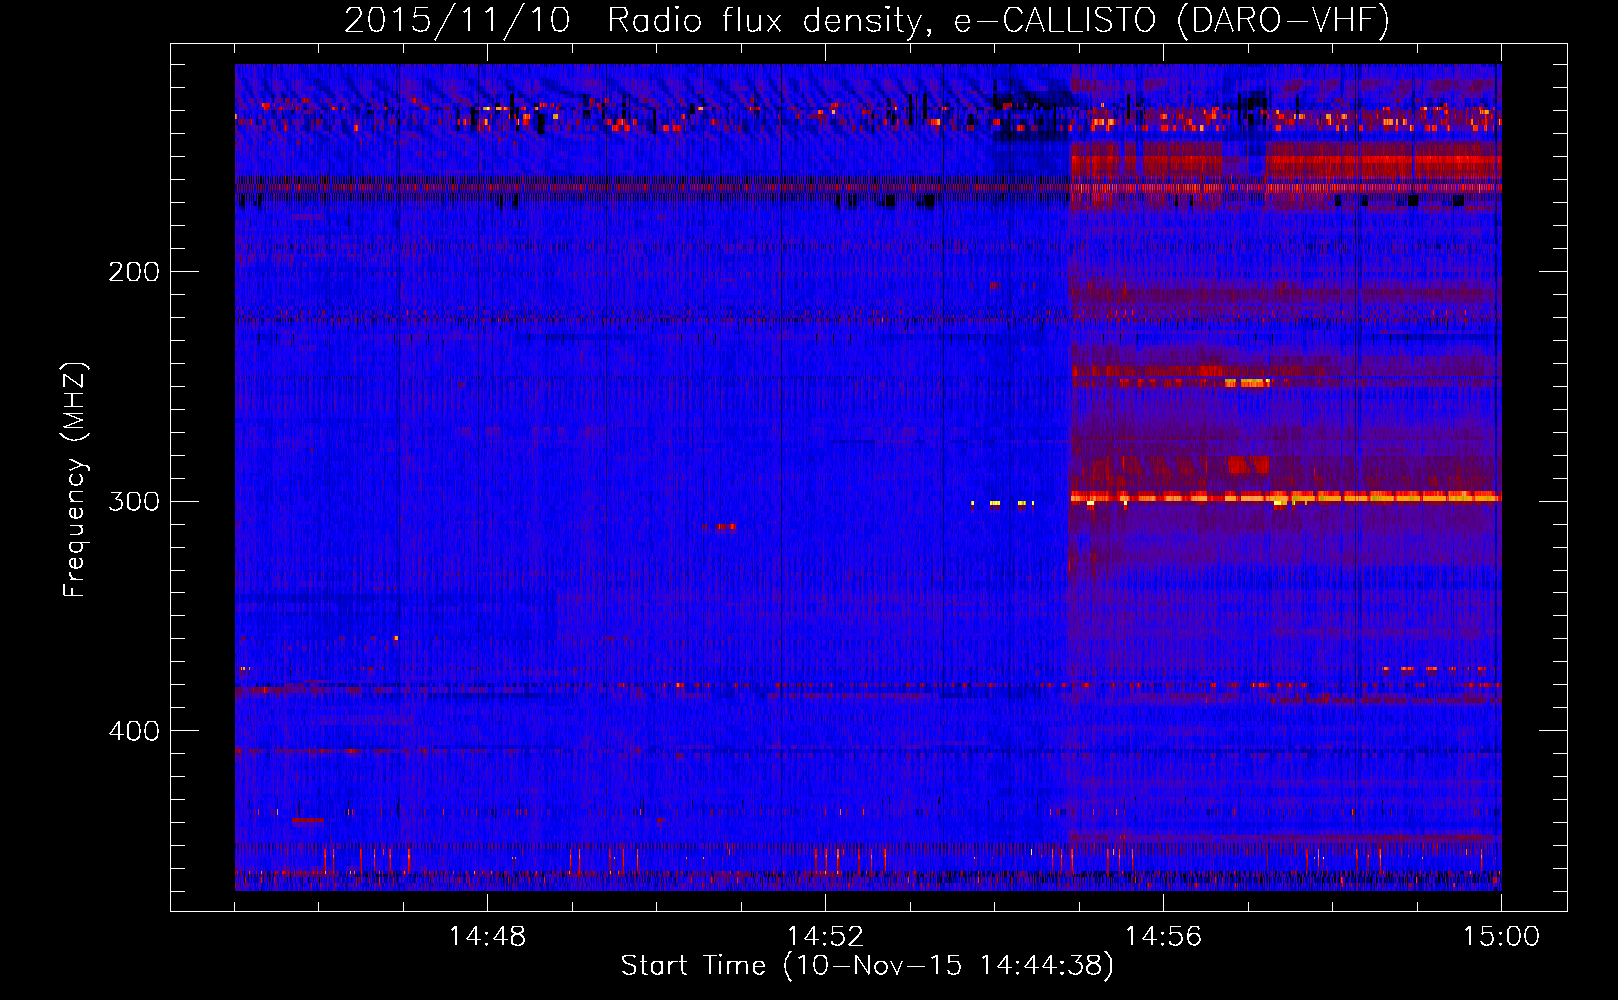
Task: Click the 'Frequency (MHZ)' y-axis label
Action: click(x=74, y=480)
